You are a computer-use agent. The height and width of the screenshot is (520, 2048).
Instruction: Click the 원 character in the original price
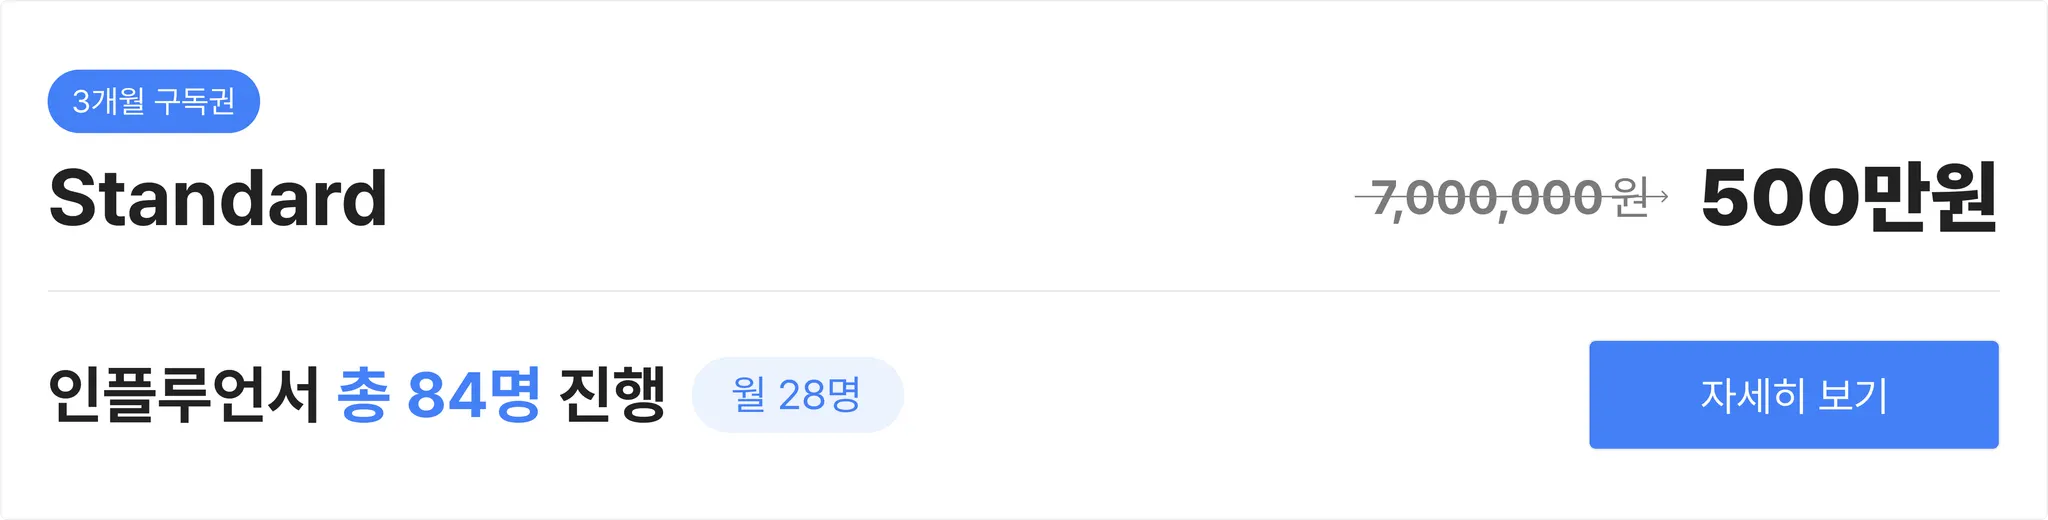coord(1631,197)
